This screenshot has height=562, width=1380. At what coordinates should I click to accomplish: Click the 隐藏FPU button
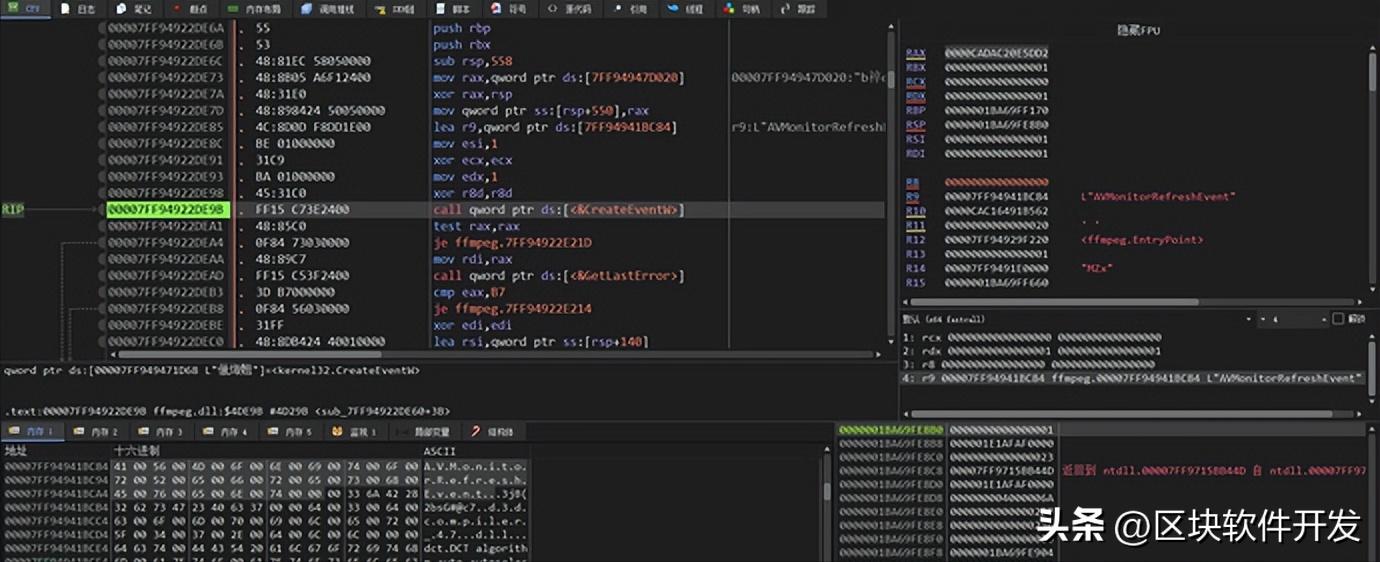click(1138, 31)
